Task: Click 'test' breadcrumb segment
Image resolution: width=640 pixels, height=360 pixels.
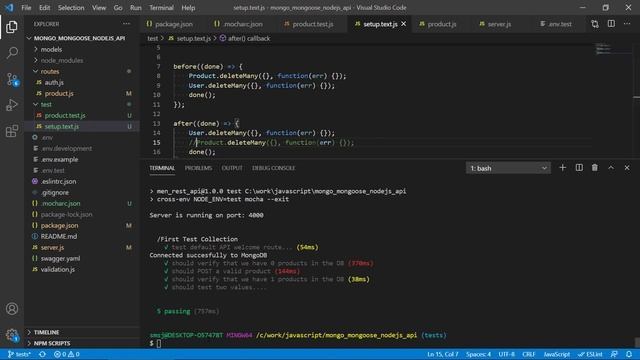Action: pyautogui.click(x=153, y=38)
